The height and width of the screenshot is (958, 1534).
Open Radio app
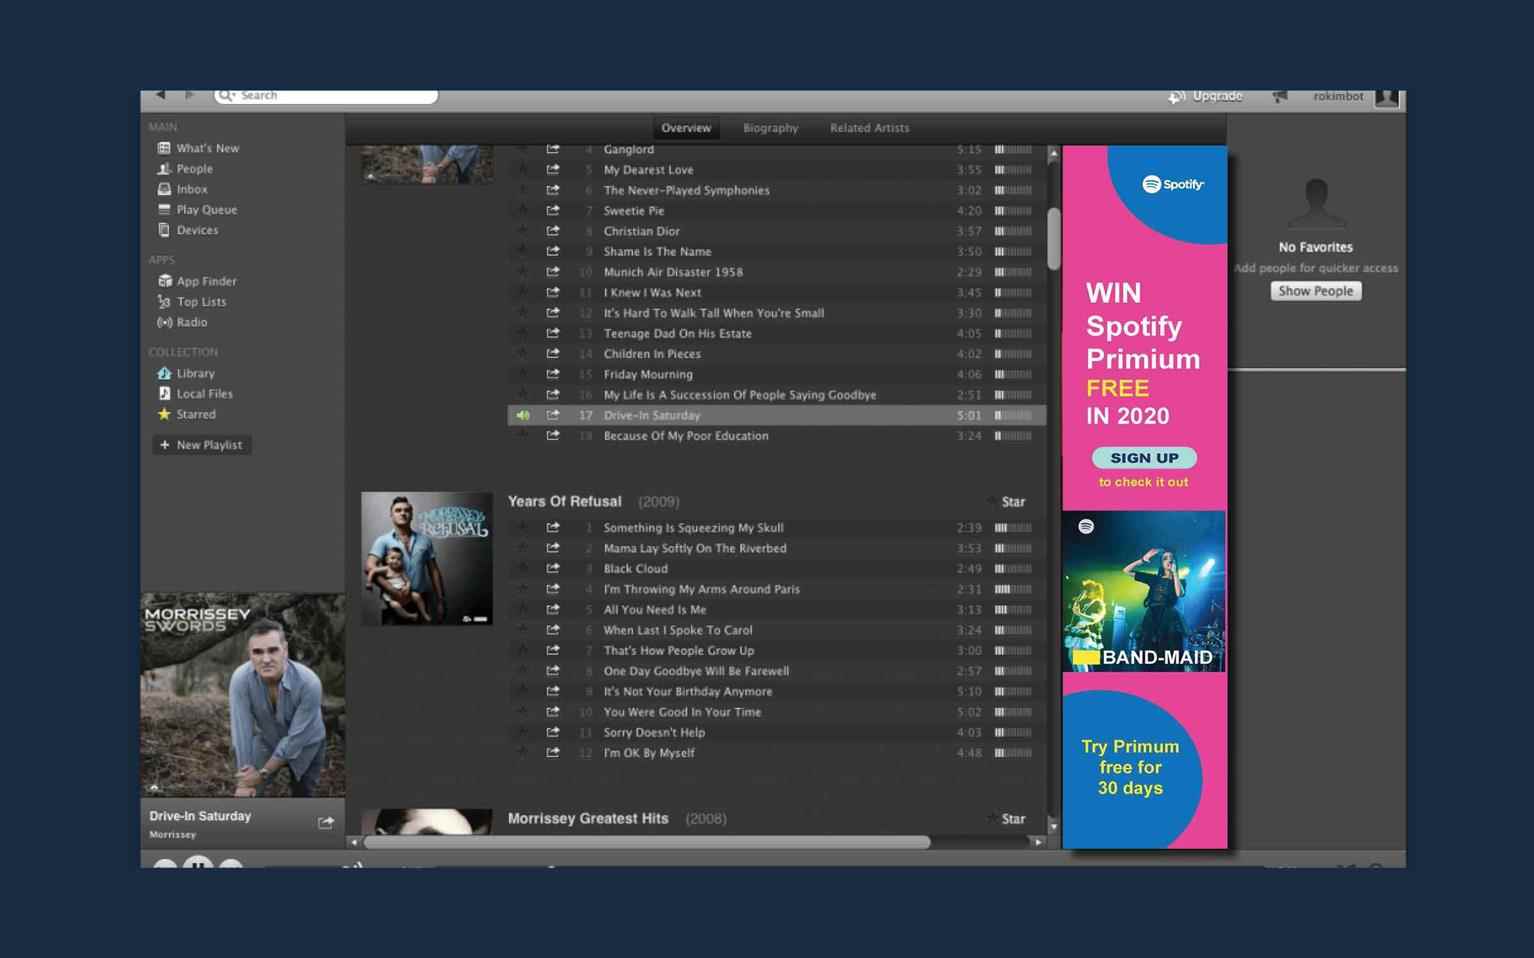(182, 322)
